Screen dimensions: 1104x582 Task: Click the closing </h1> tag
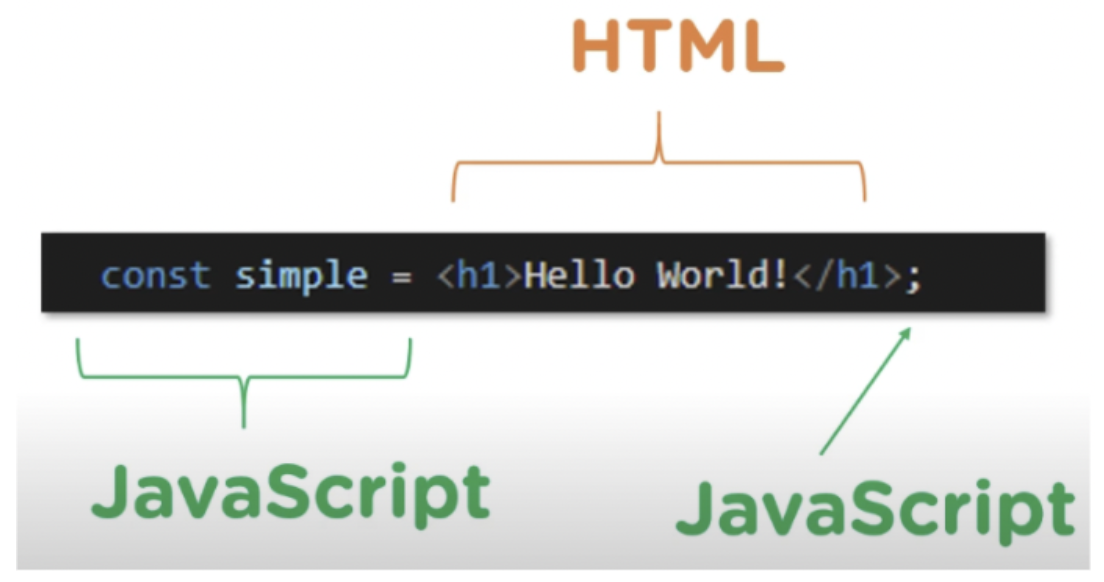click(848, 274)
